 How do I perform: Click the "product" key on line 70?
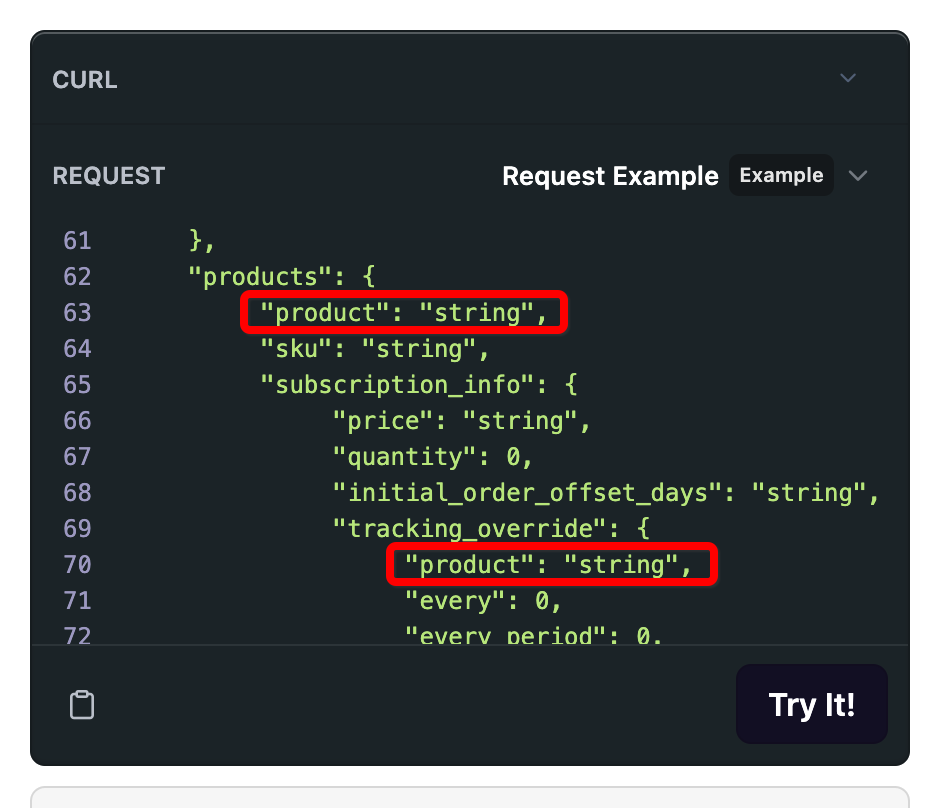point(468,565)
